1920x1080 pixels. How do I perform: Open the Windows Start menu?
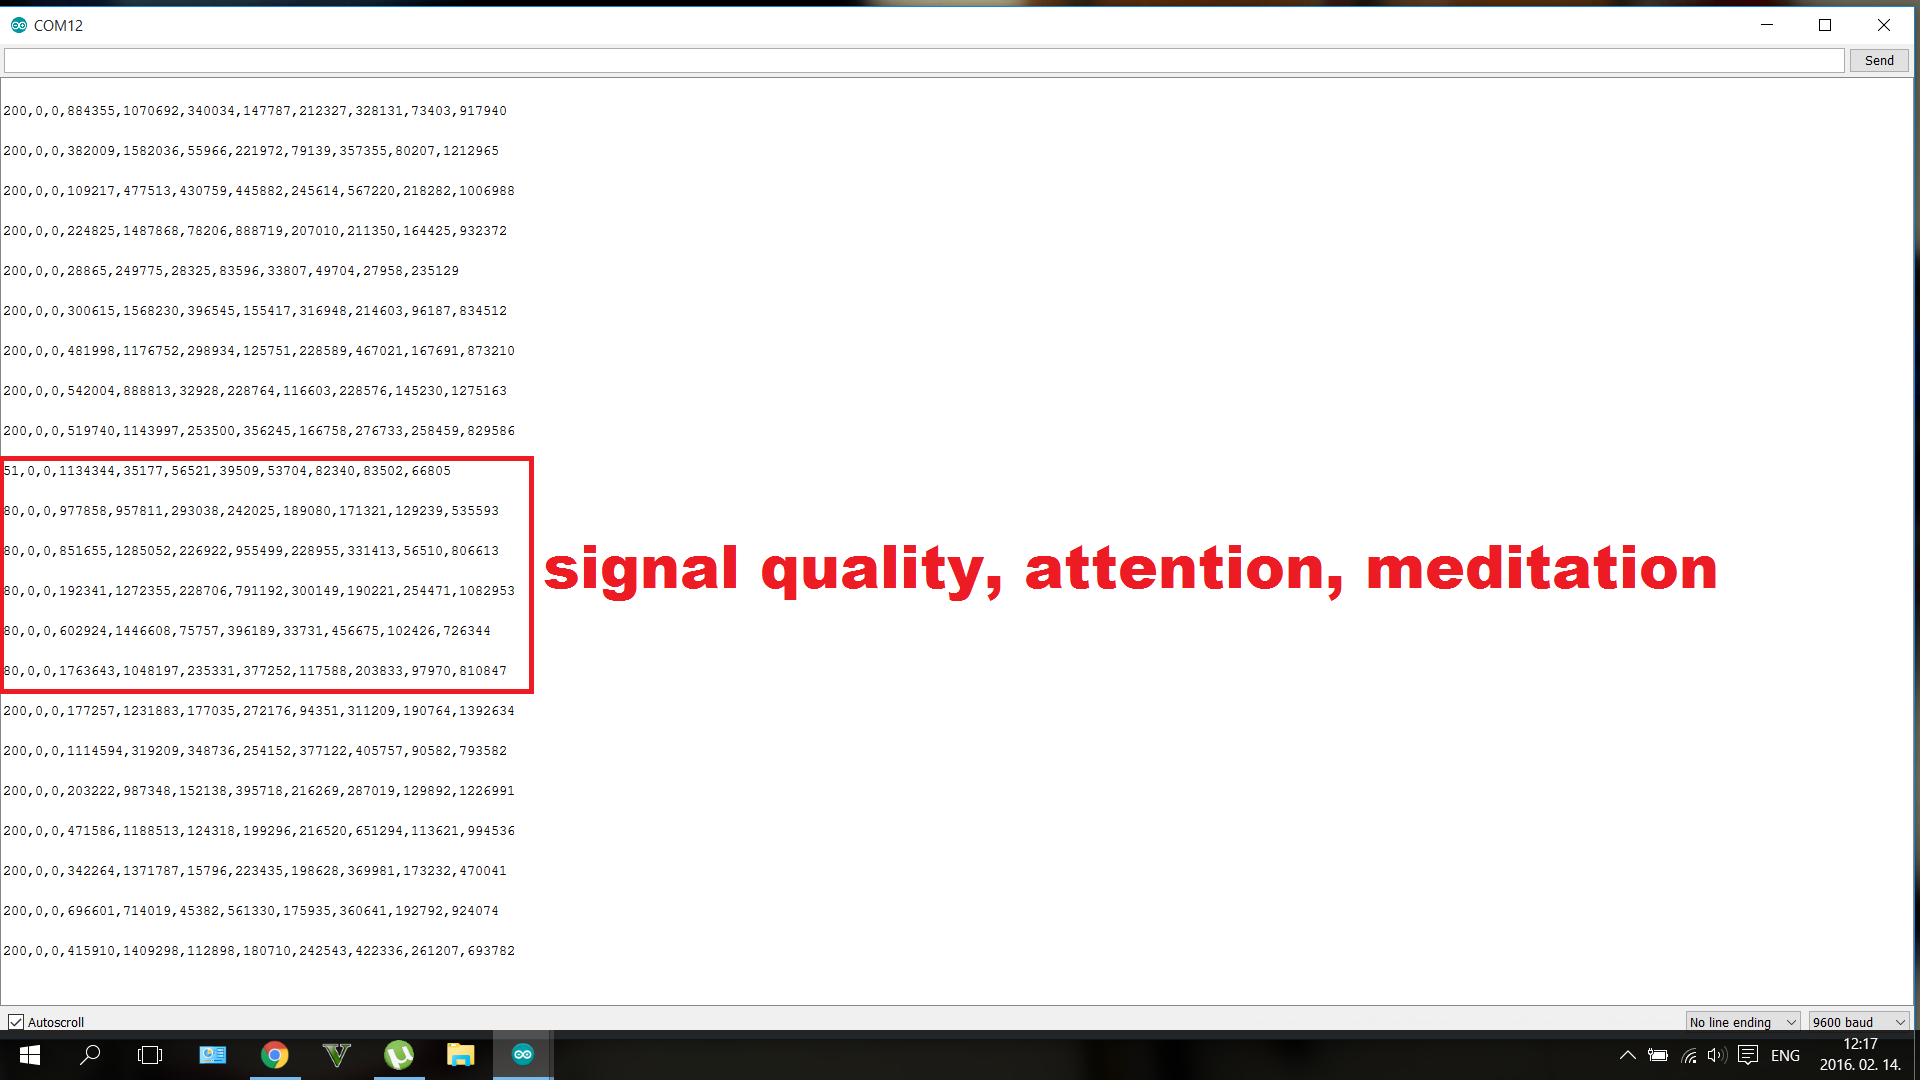[x=30, y=1055]
